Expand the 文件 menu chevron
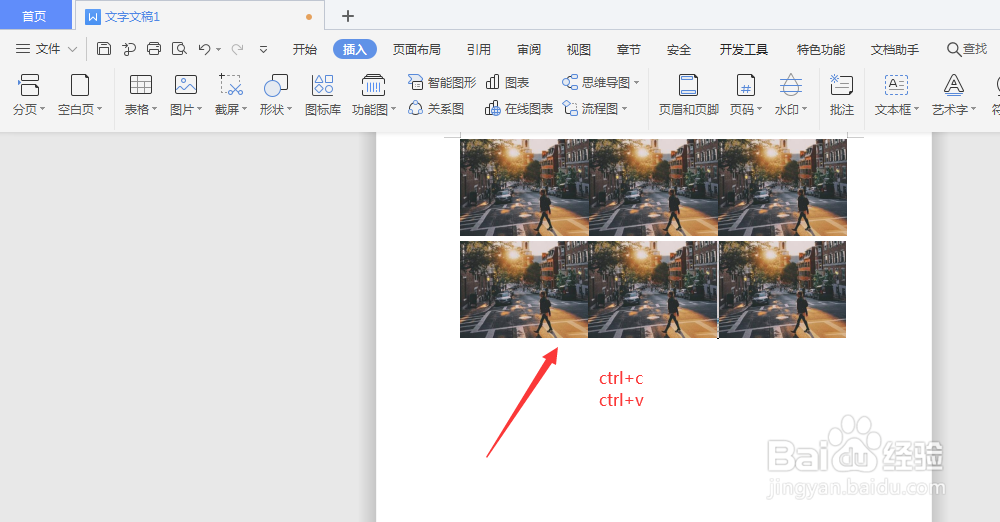Image resolution: width=1000 pixels, height=522 pixels. click(72, 49)
